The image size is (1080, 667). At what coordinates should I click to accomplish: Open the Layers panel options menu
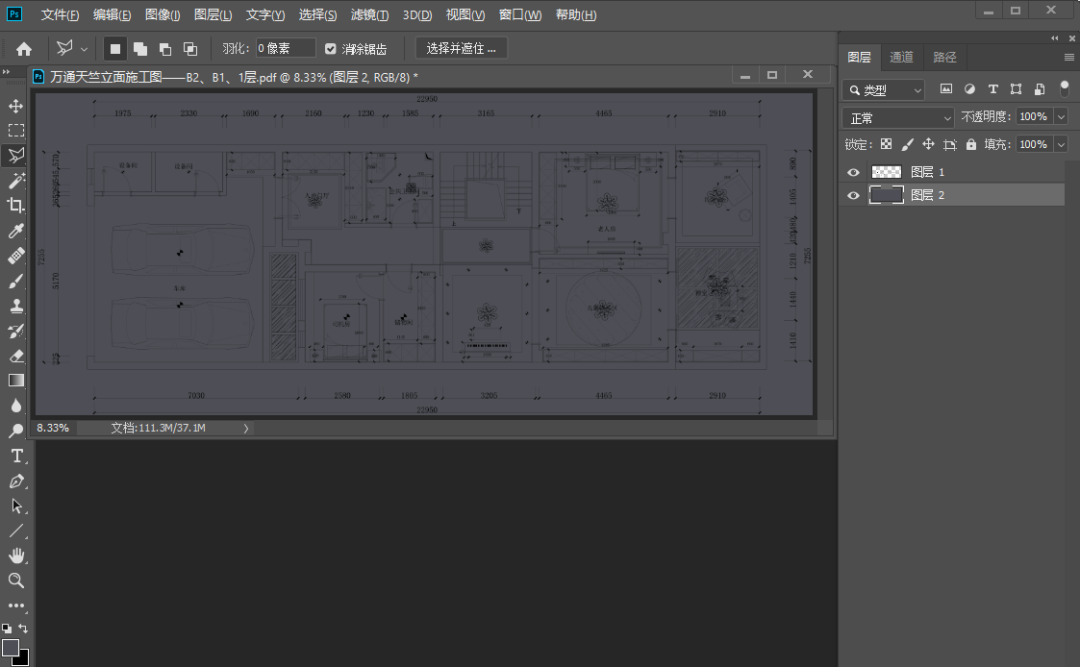[x=1069, y=57]
